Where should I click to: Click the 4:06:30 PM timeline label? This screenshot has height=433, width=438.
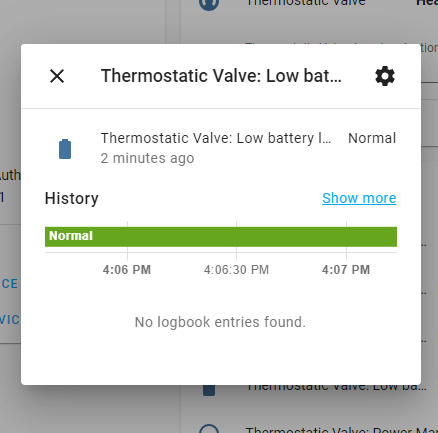[x=236, y=270]
